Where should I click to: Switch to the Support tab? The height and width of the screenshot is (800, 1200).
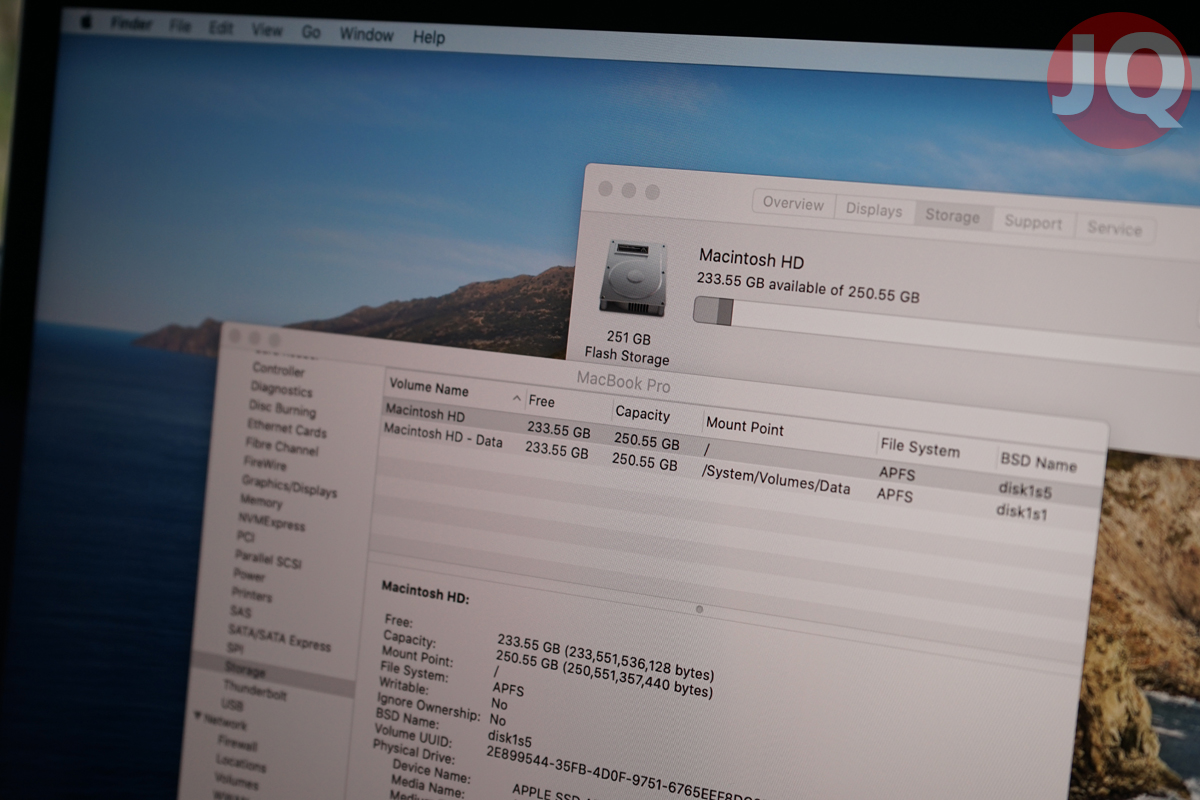(1033, 222)
